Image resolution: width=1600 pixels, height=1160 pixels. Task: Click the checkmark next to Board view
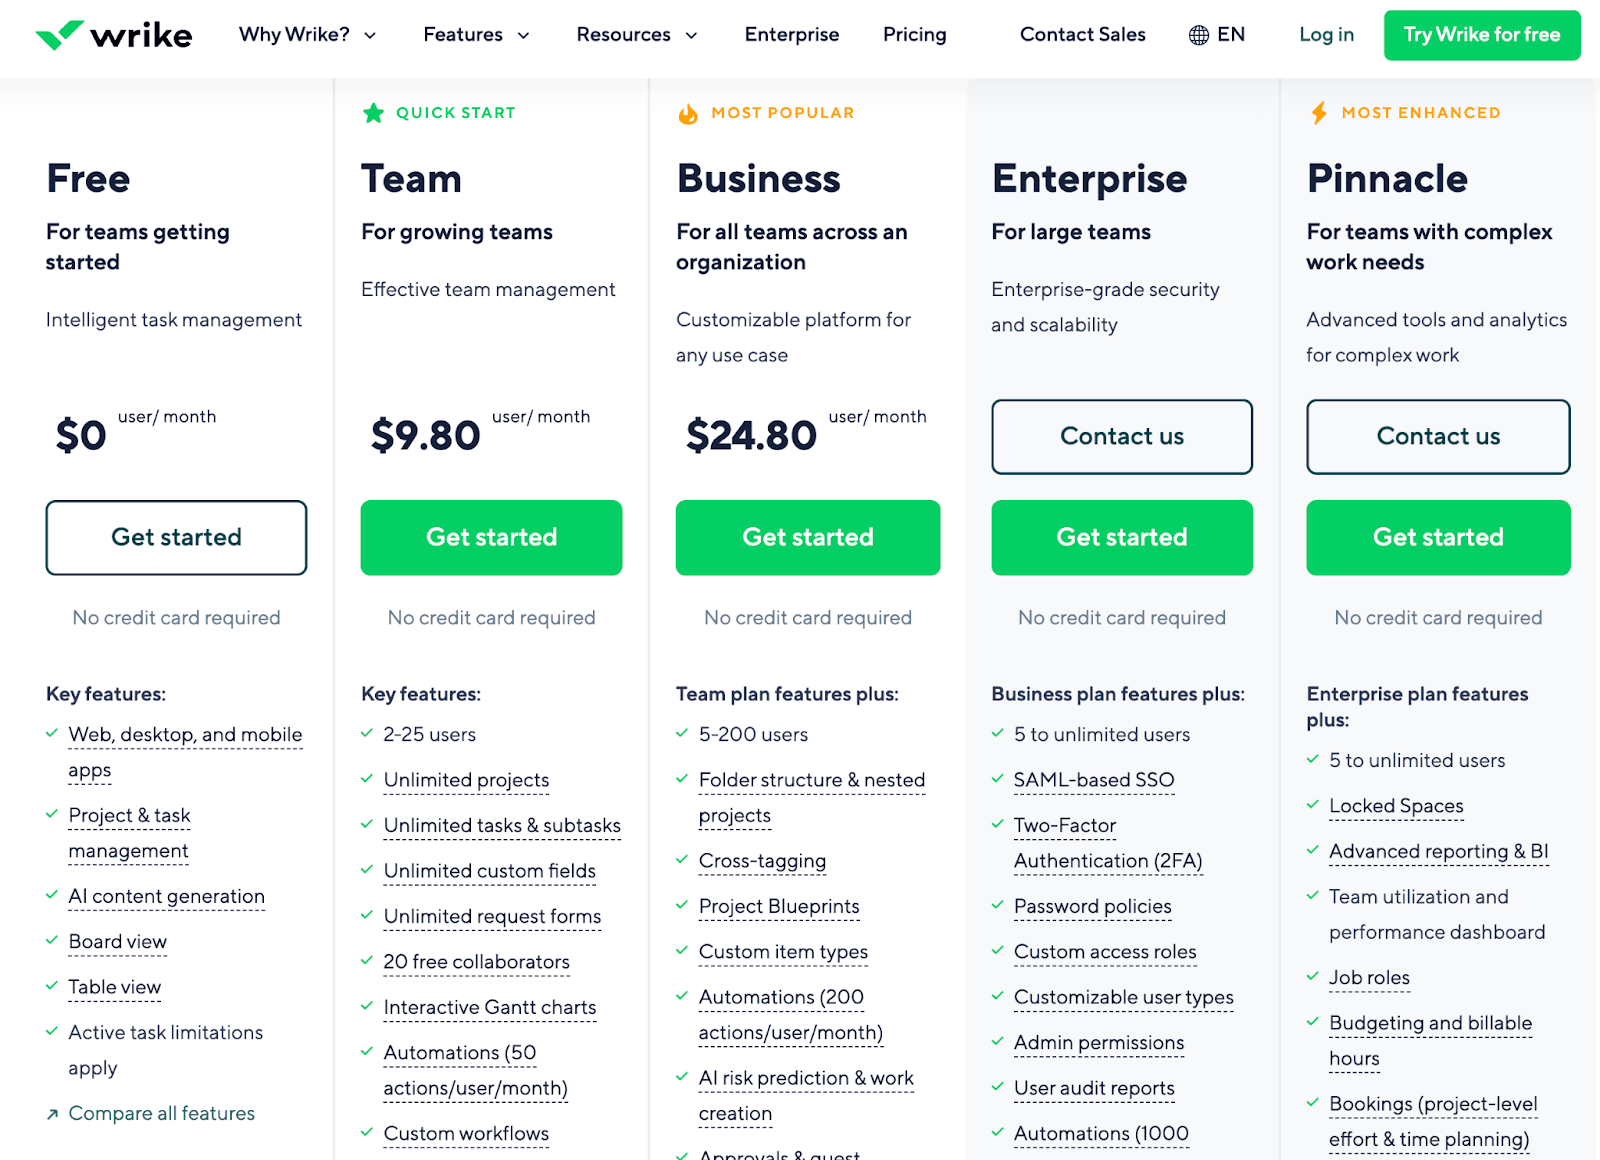click(52, 941)
